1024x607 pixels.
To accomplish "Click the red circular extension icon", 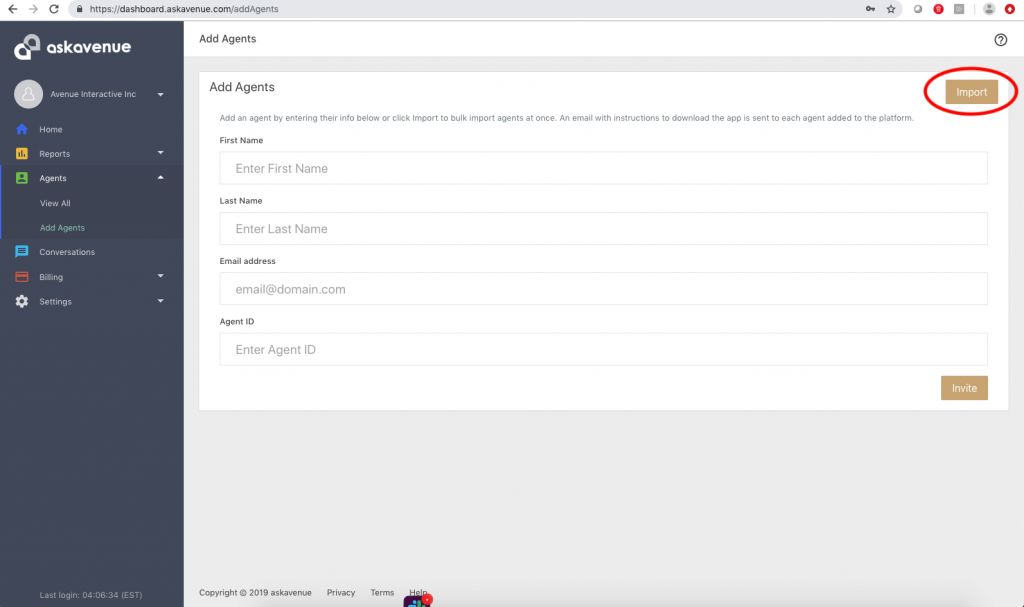I will [938, 9].
